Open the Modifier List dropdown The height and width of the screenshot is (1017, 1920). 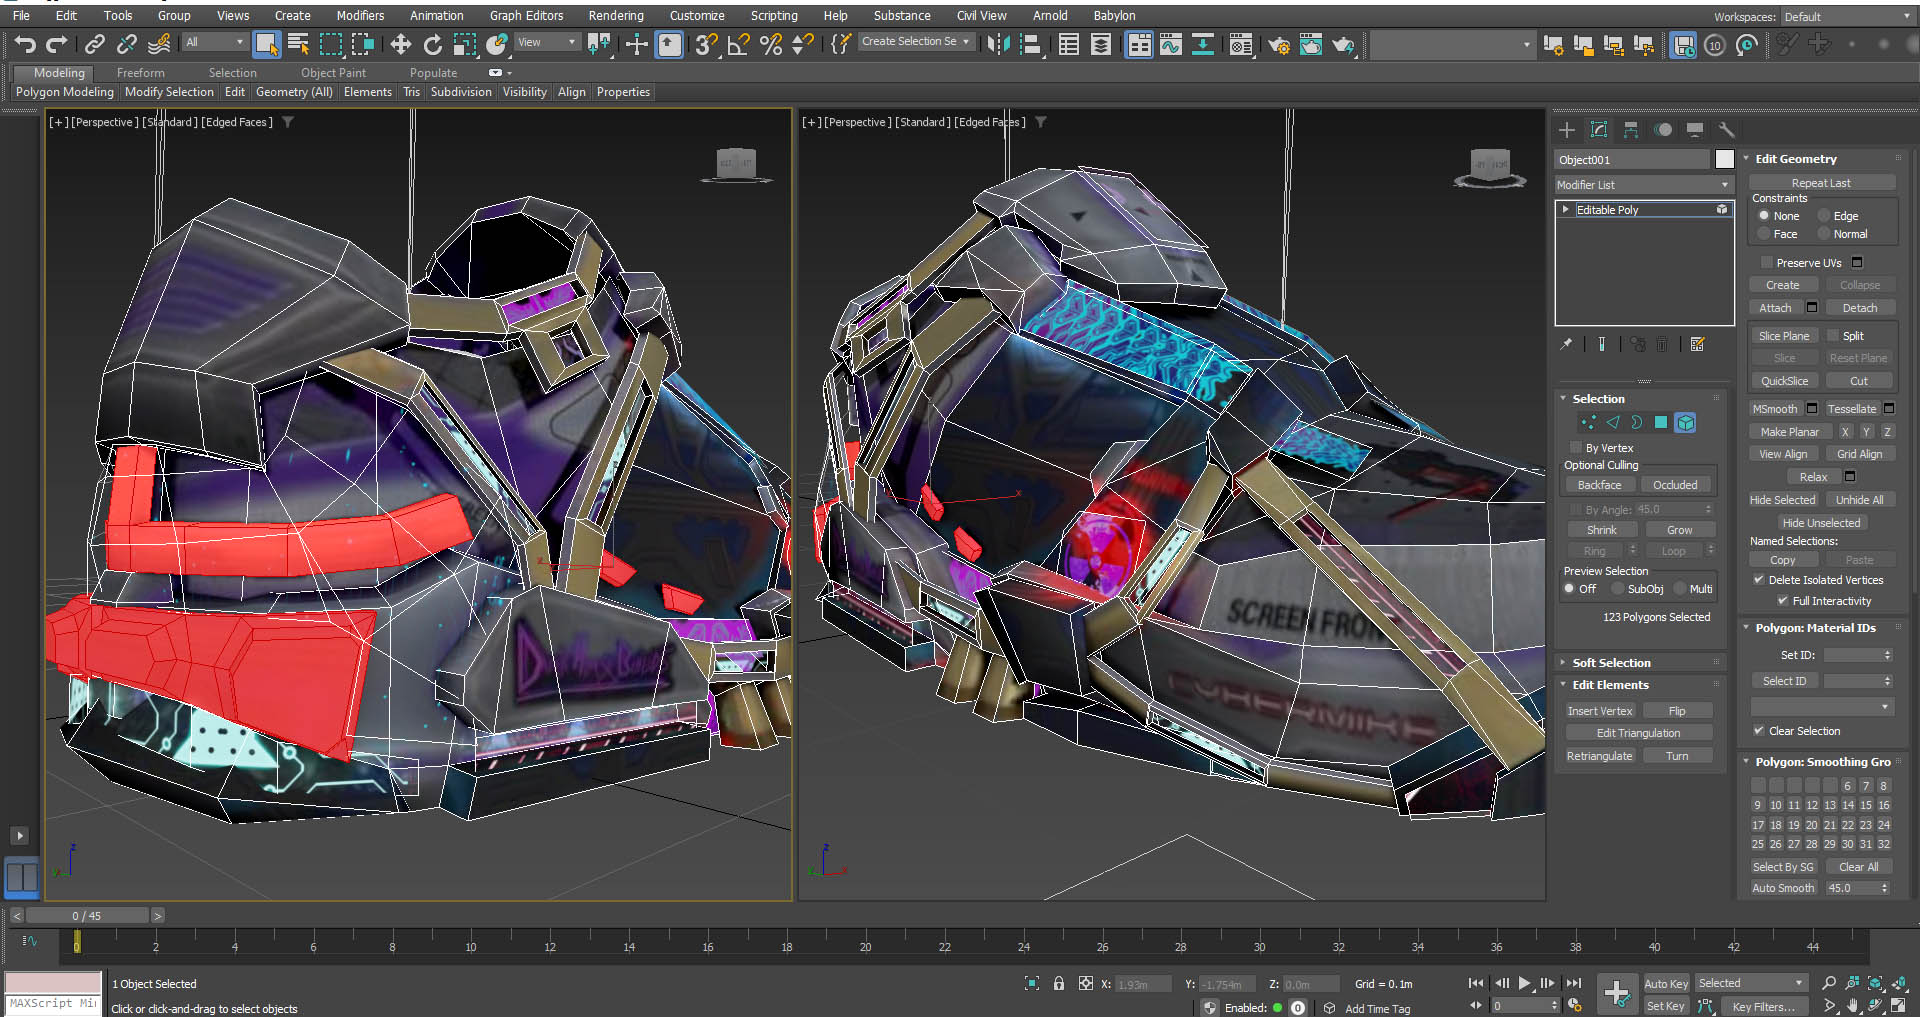[x=1642, y=185]
